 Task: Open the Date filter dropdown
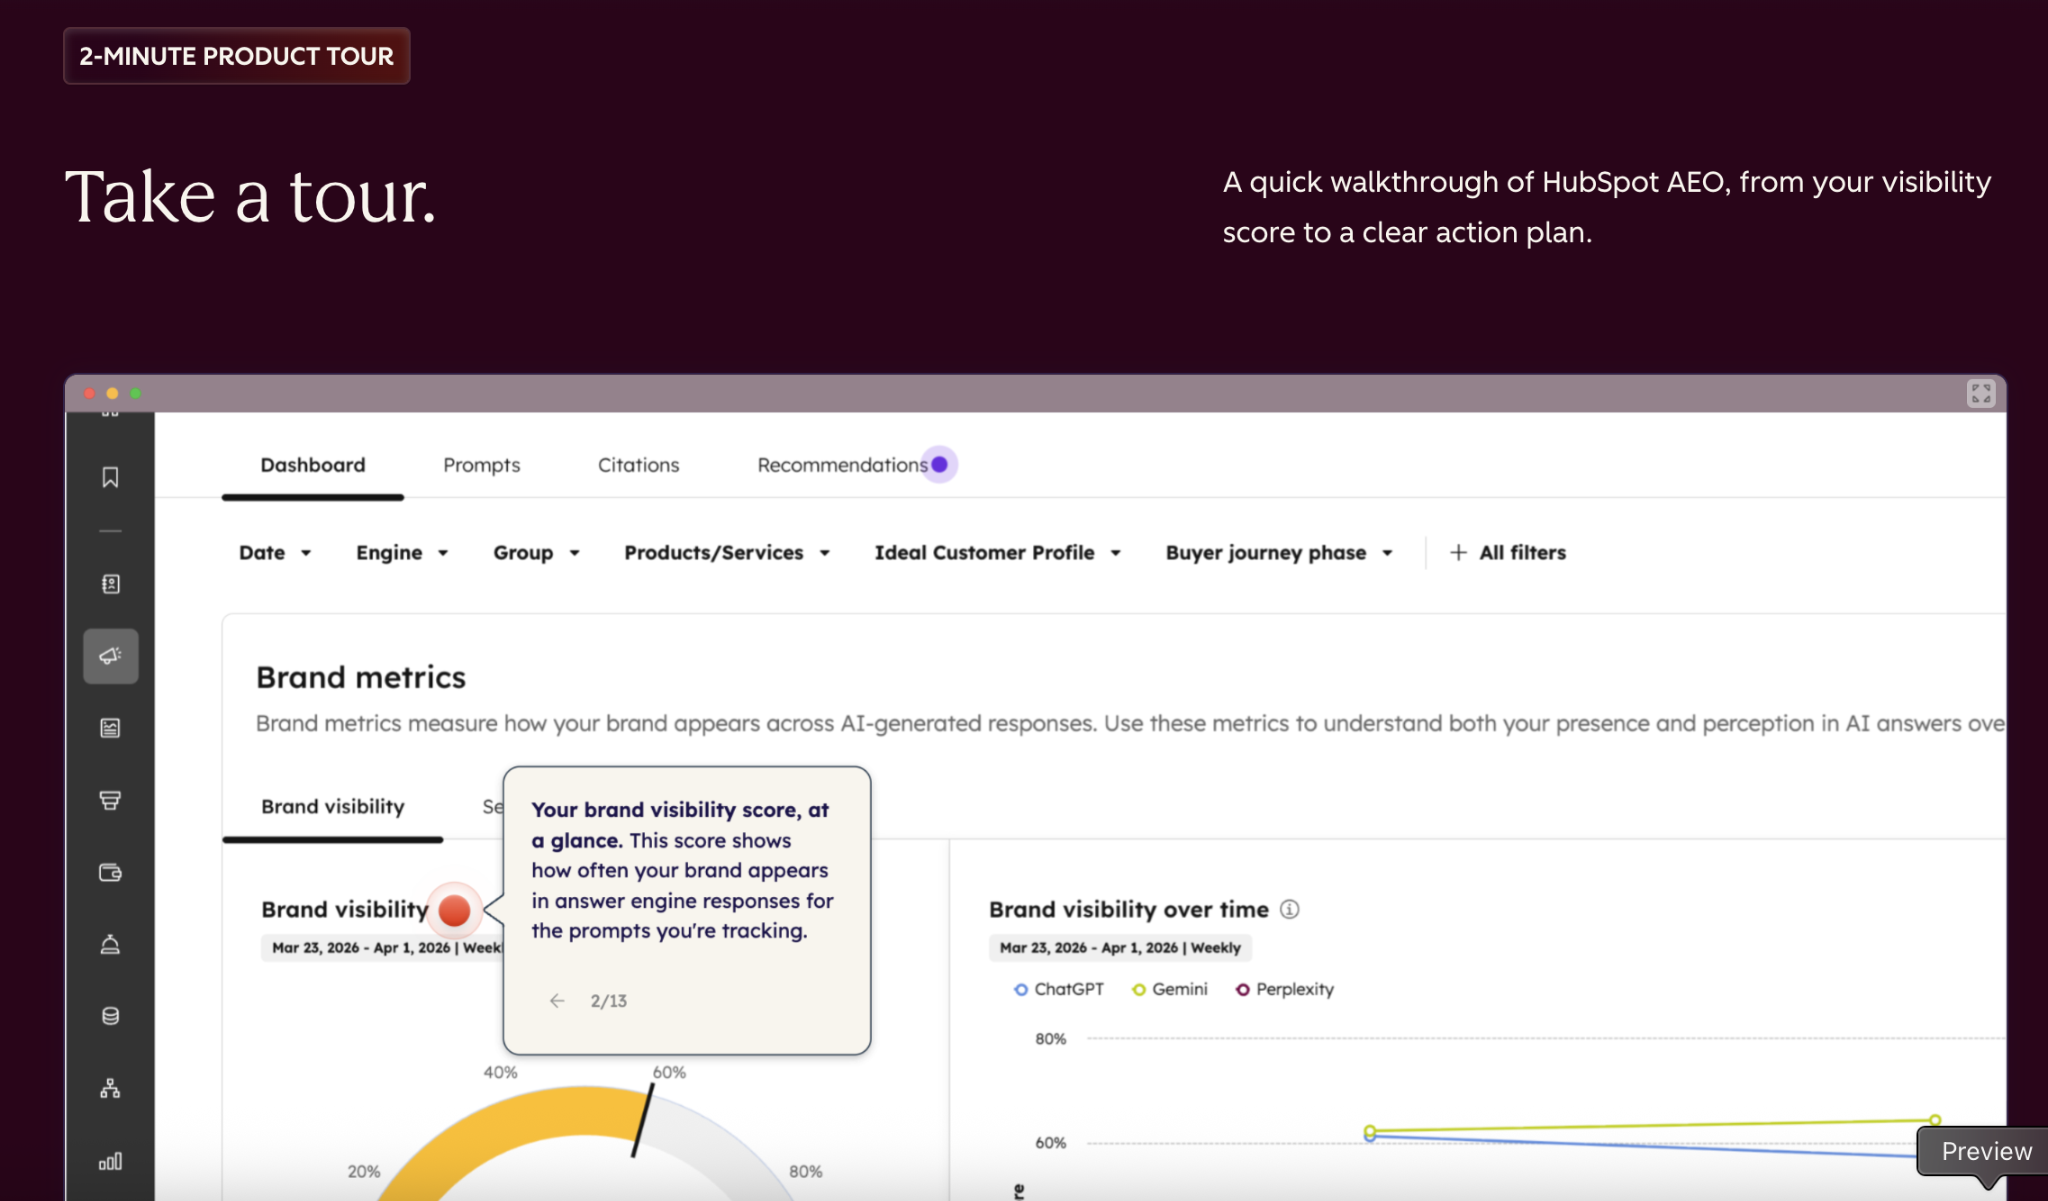275,552
